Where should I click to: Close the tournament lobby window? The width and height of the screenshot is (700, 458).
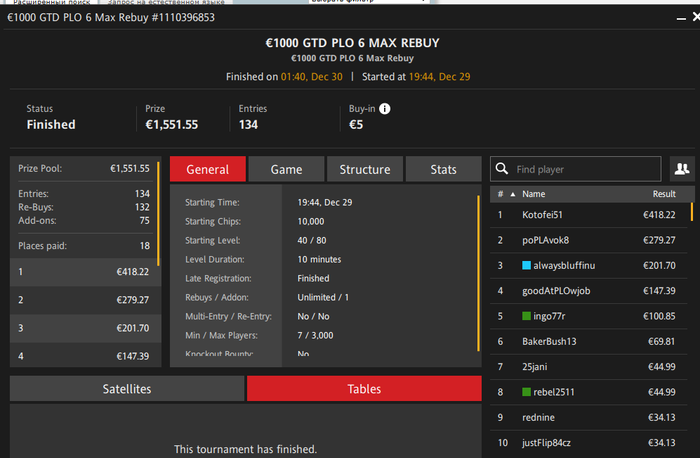pos(696,17)
